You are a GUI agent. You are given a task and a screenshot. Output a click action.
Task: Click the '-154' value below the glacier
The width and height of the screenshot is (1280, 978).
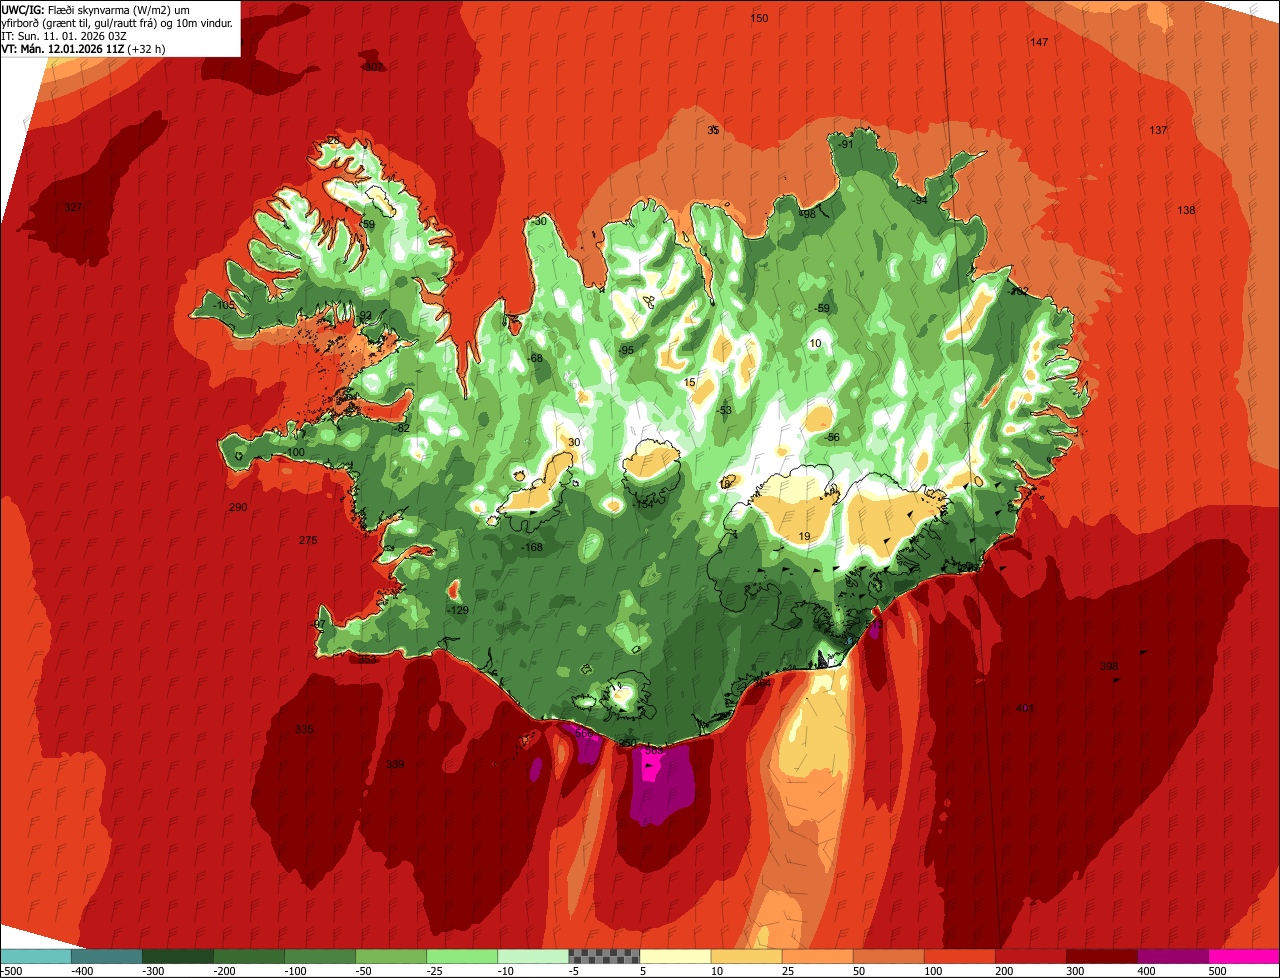click(644, 504)
